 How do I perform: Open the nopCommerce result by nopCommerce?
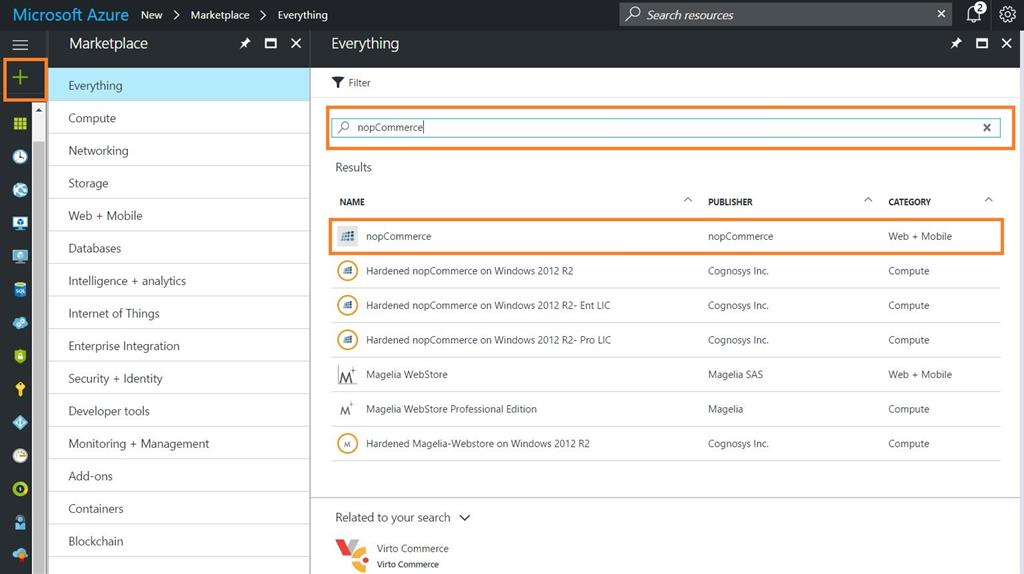tap(399, 236)
